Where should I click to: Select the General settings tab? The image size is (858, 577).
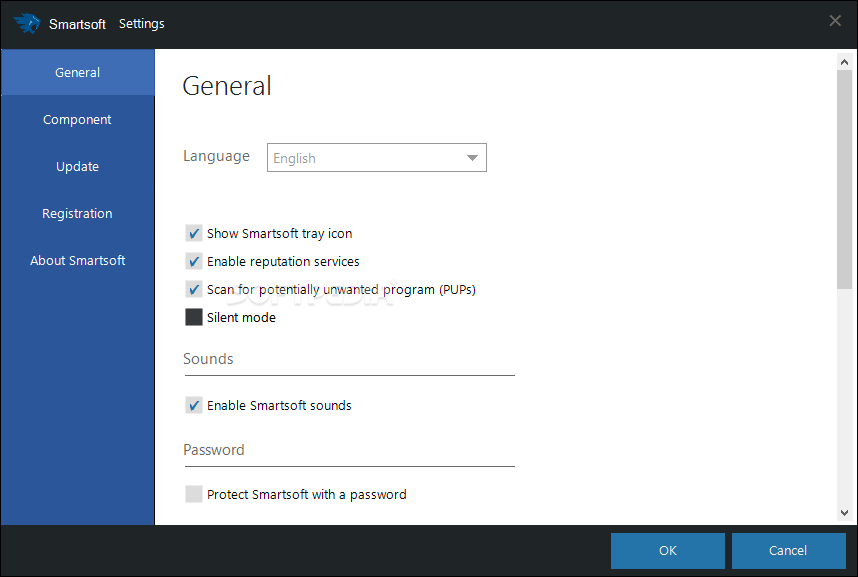click(78, 72)
